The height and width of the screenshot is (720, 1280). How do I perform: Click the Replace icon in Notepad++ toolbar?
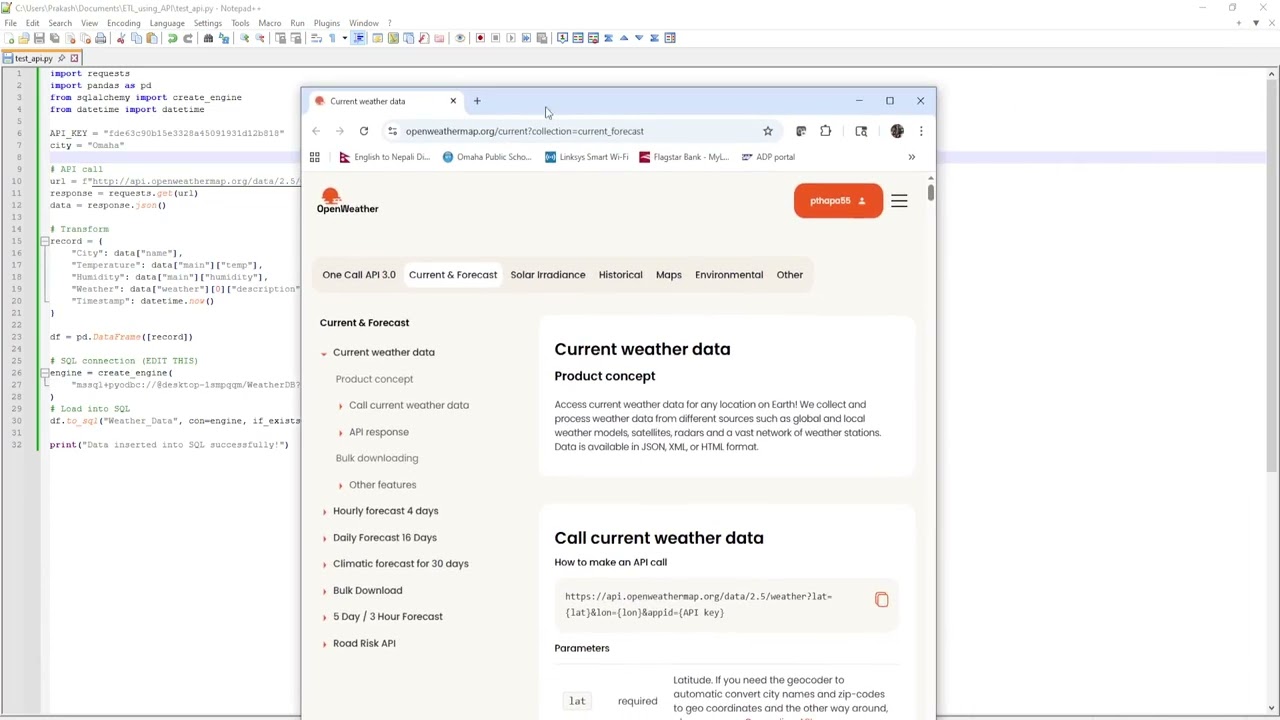tap(224, 38)
